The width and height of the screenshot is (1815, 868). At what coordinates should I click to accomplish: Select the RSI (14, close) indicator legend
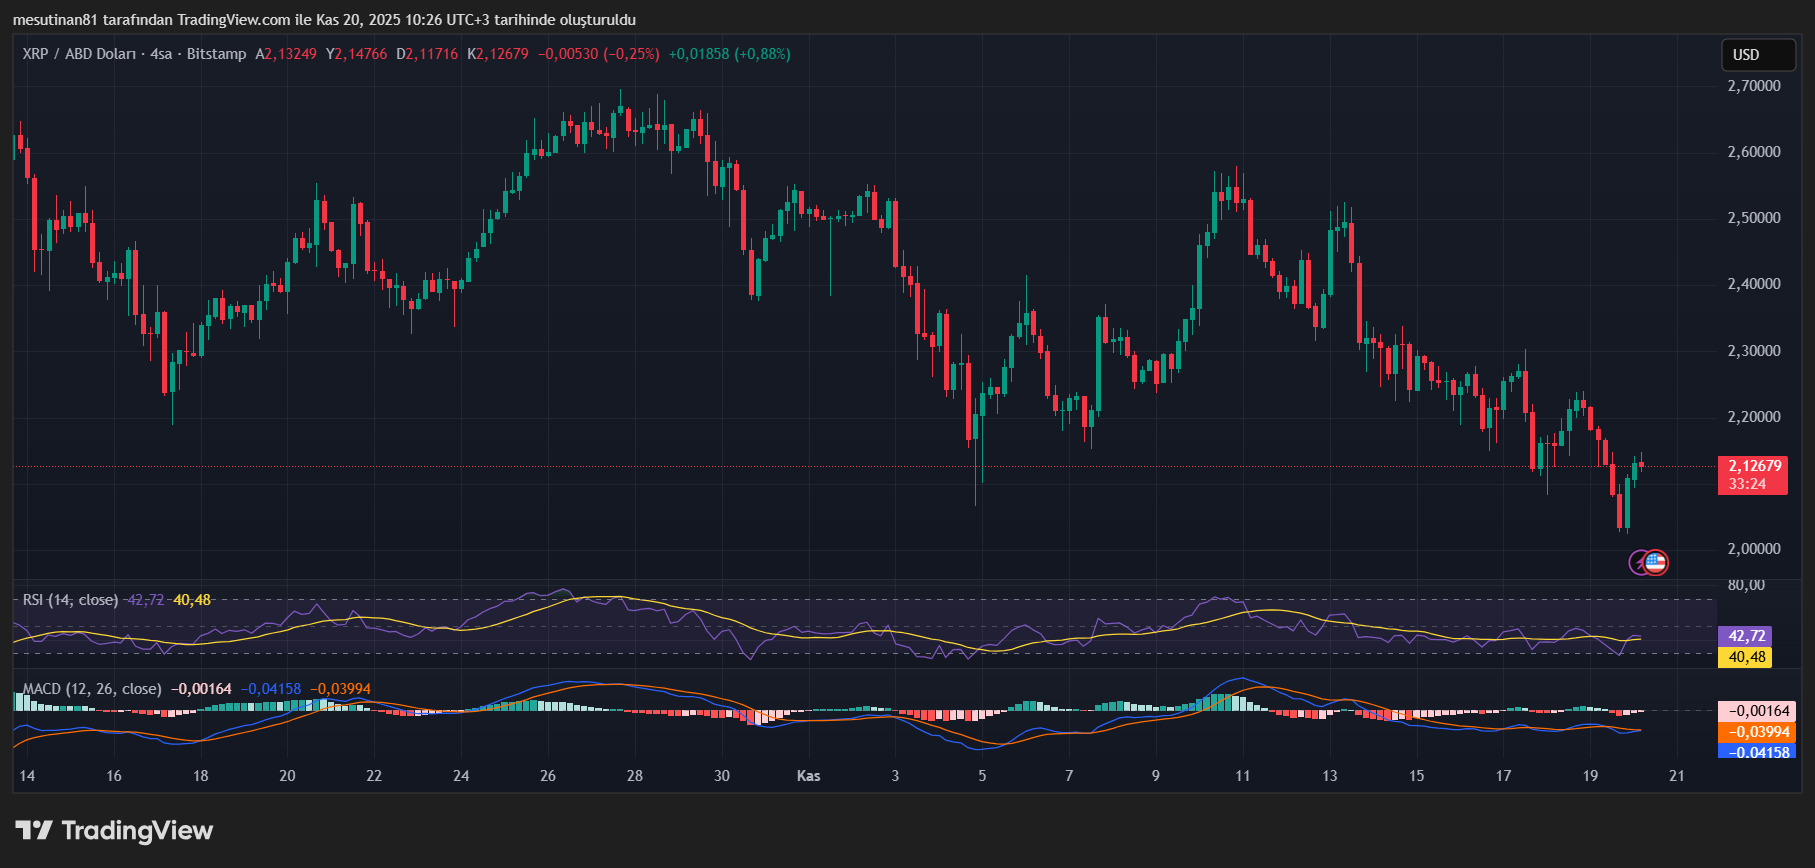click(x=70, y=600)
